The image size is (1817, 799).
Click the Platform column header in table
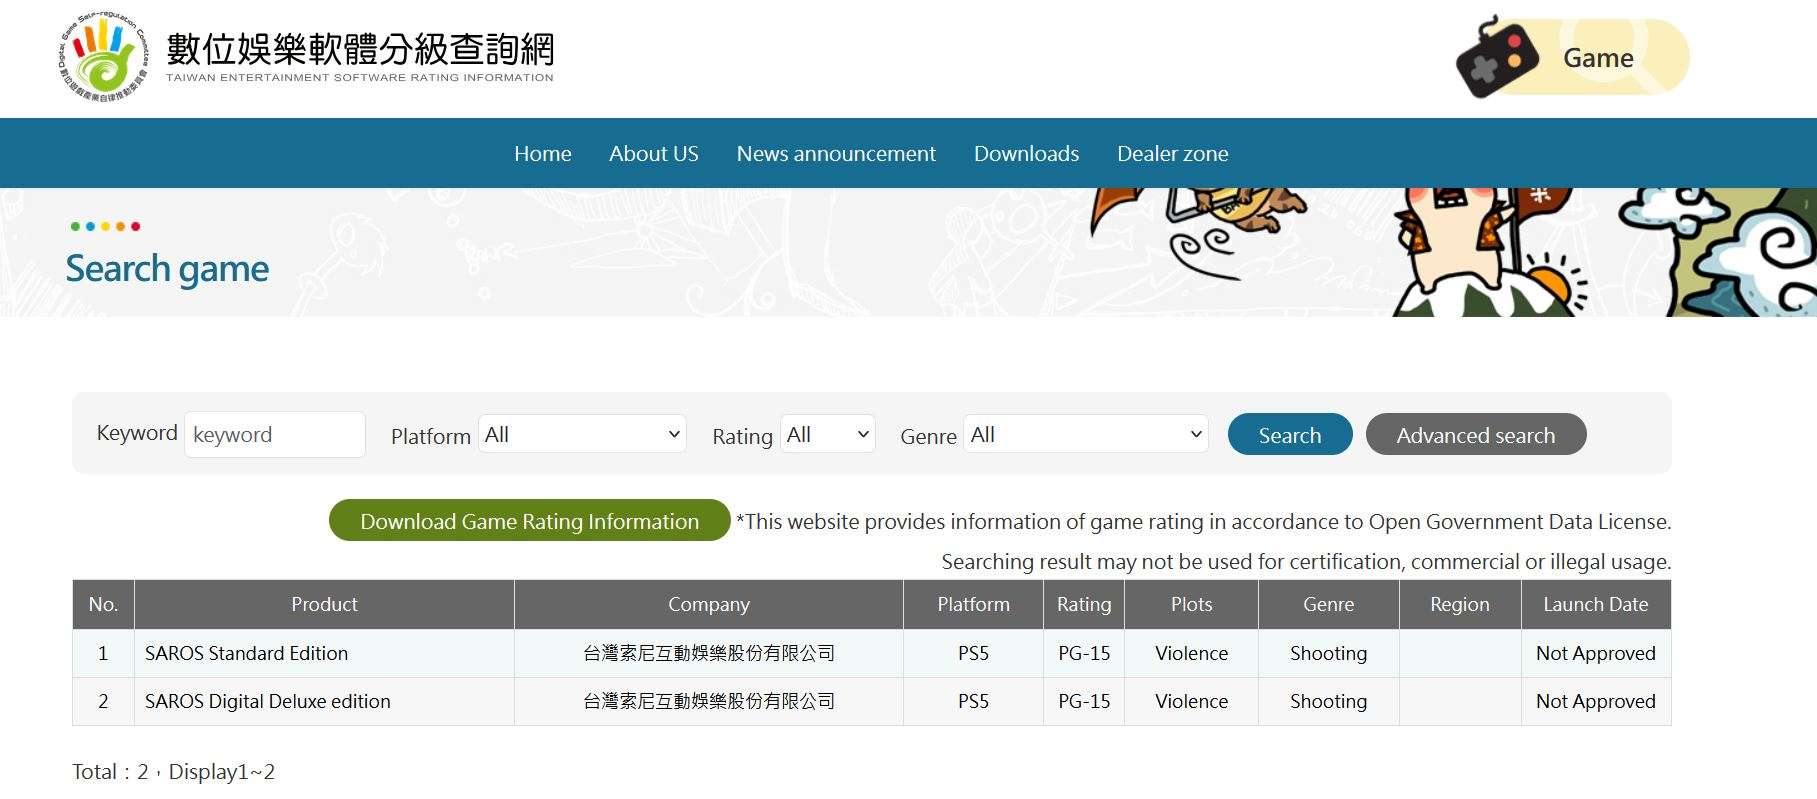click(973, 604)
